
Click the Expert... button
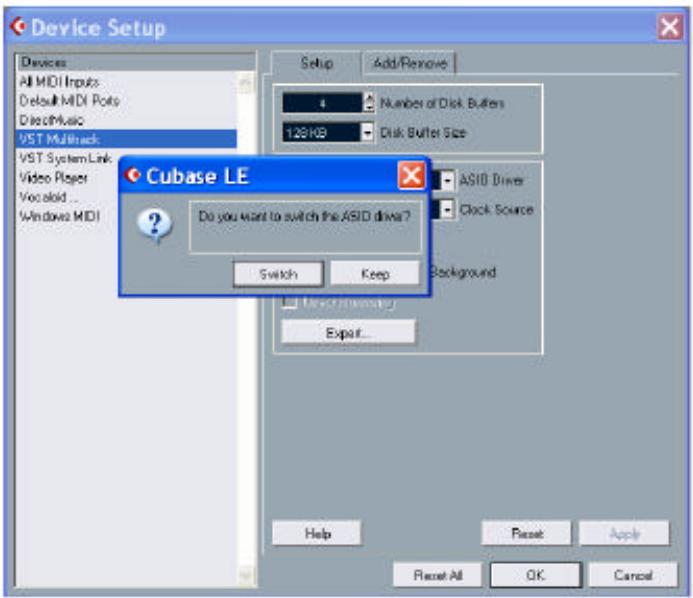(x=348, y=332)
